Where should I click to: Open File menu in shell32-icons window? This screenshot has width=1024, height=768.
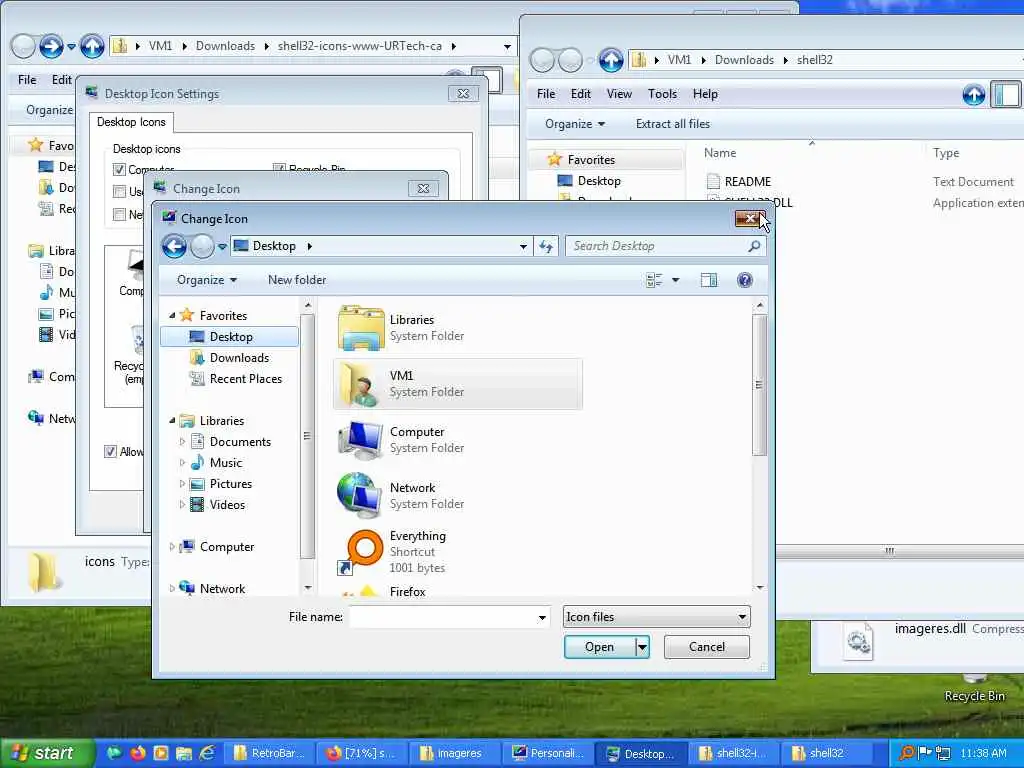(x=27, y=80)
